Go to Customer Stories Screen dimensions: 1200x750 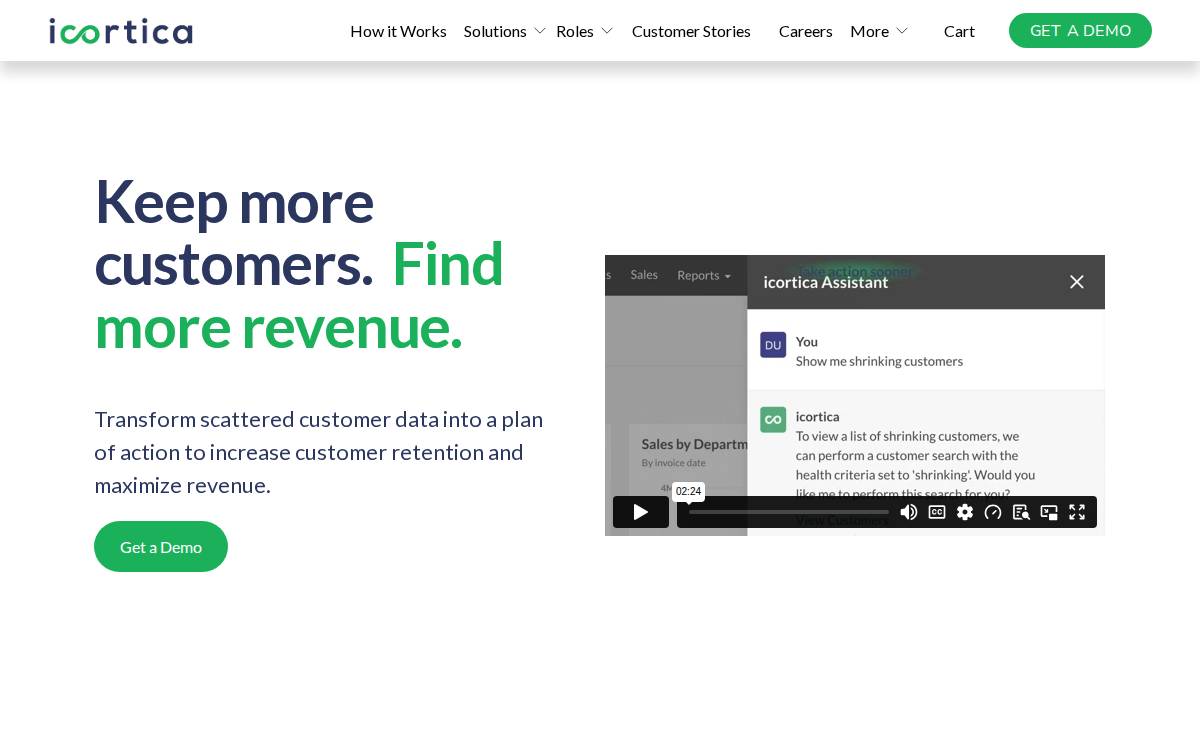click(x=691, y=31)
